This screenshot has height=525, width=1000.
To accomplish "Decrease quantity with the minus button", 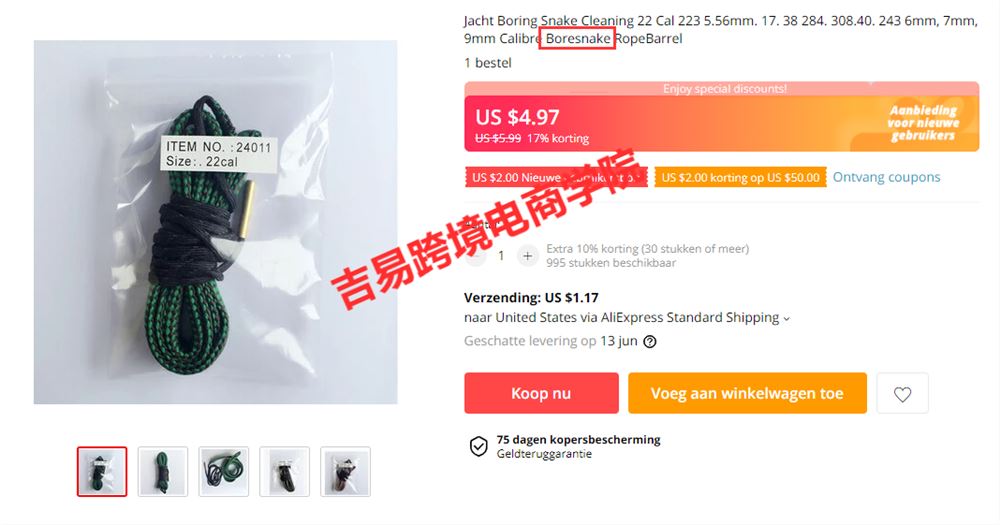I will point(474,256).
